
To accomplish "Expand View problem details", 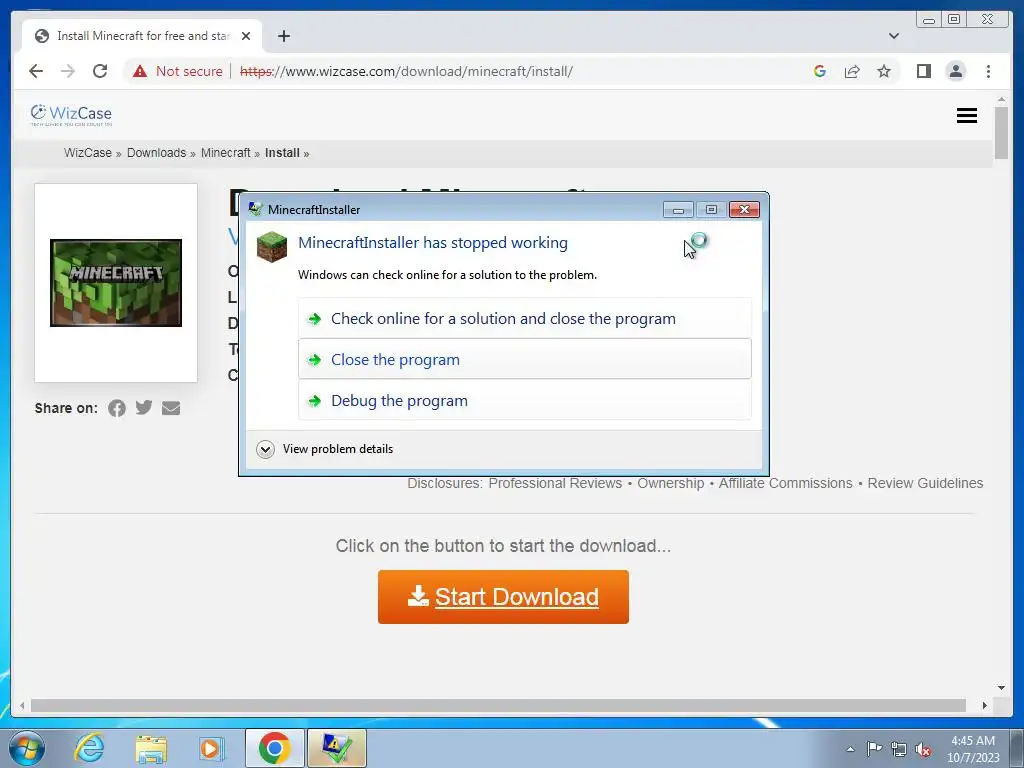I will [325, 449].
